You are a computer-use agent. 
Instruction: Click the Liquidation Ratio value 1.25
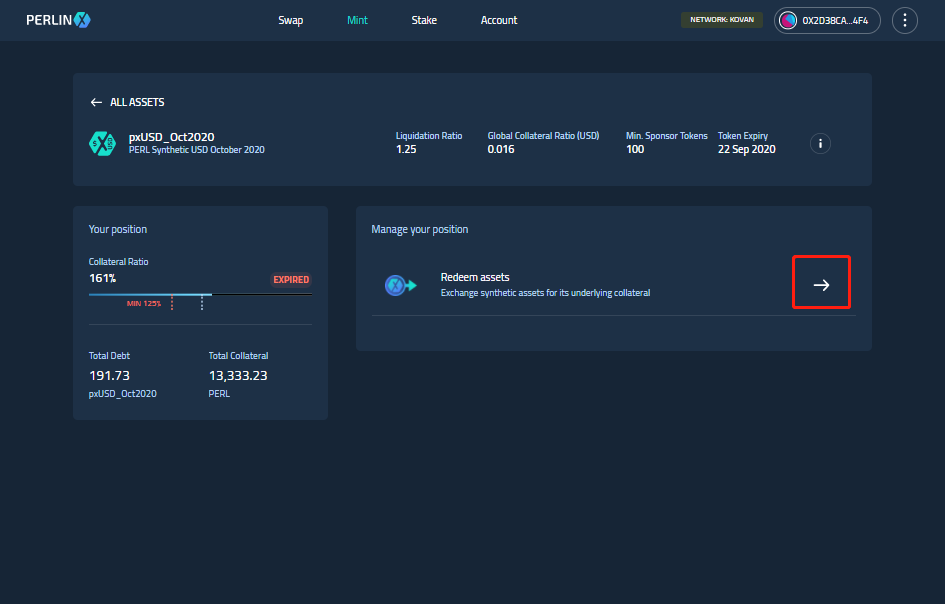(406, 149)
